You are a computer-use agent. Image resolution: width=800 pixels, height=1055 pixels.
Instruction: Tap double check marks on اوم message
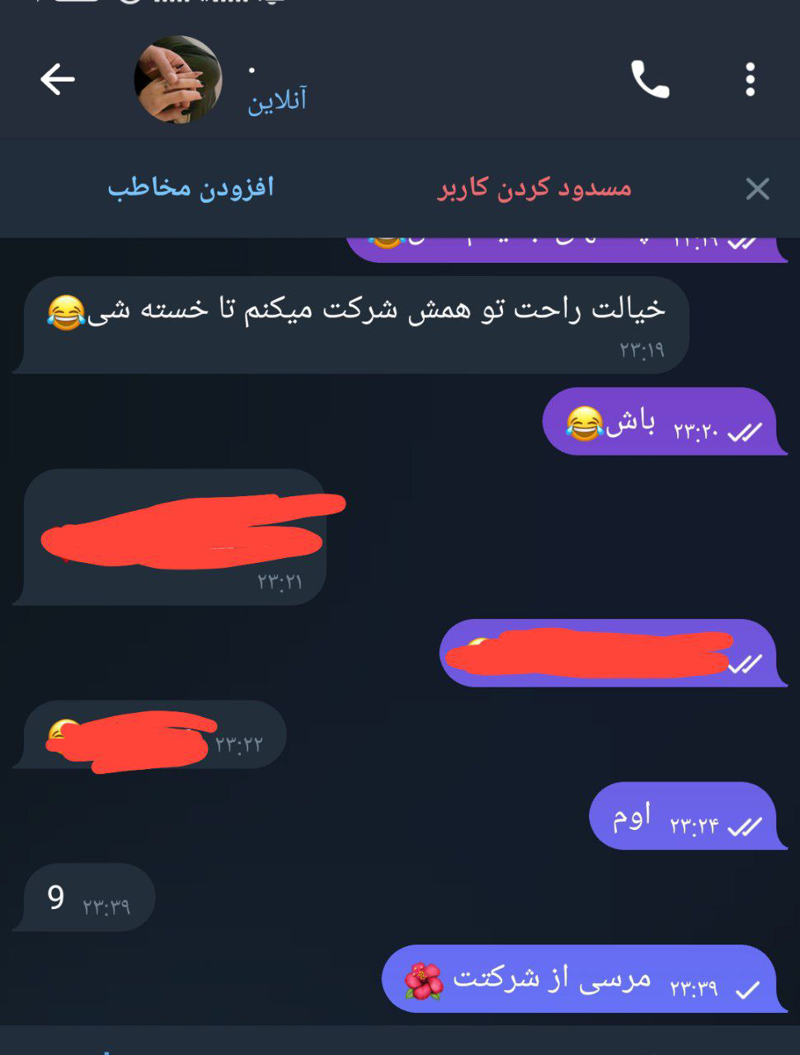pyautogui.click(x=745, y=826)
